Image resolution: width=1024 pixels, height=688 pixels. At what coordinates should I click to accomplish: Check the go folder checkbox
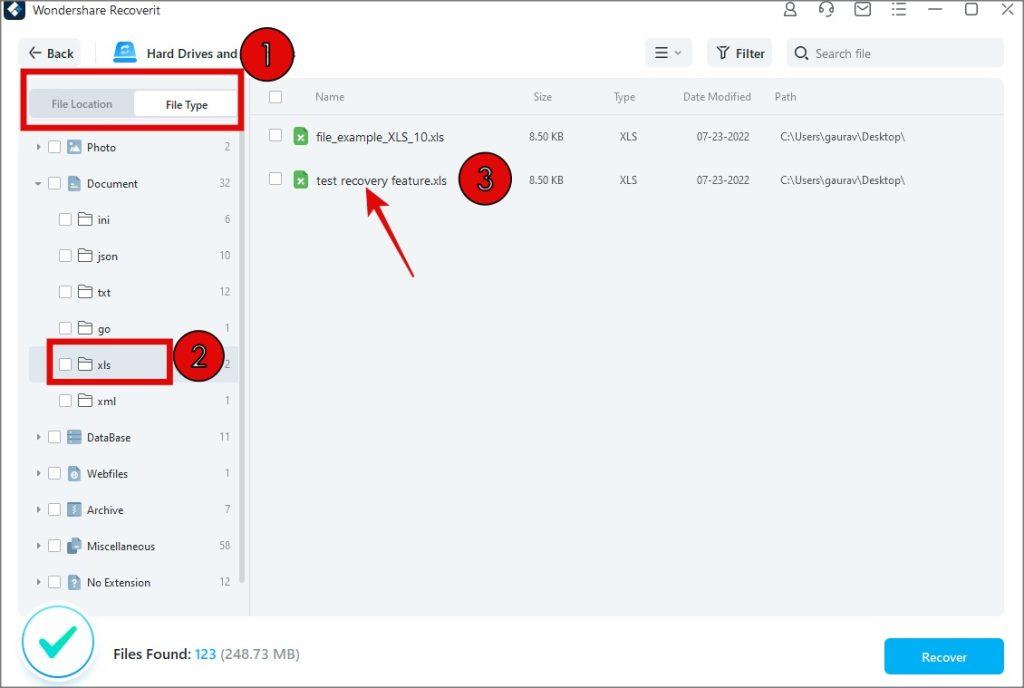point(65,328)
